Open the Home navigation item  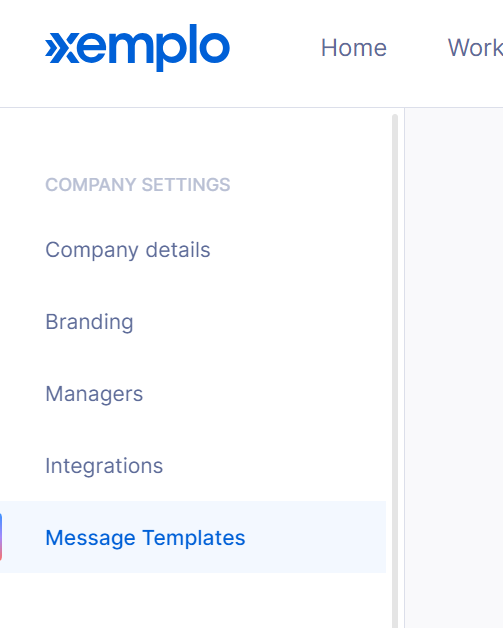(x=354, y=48)
